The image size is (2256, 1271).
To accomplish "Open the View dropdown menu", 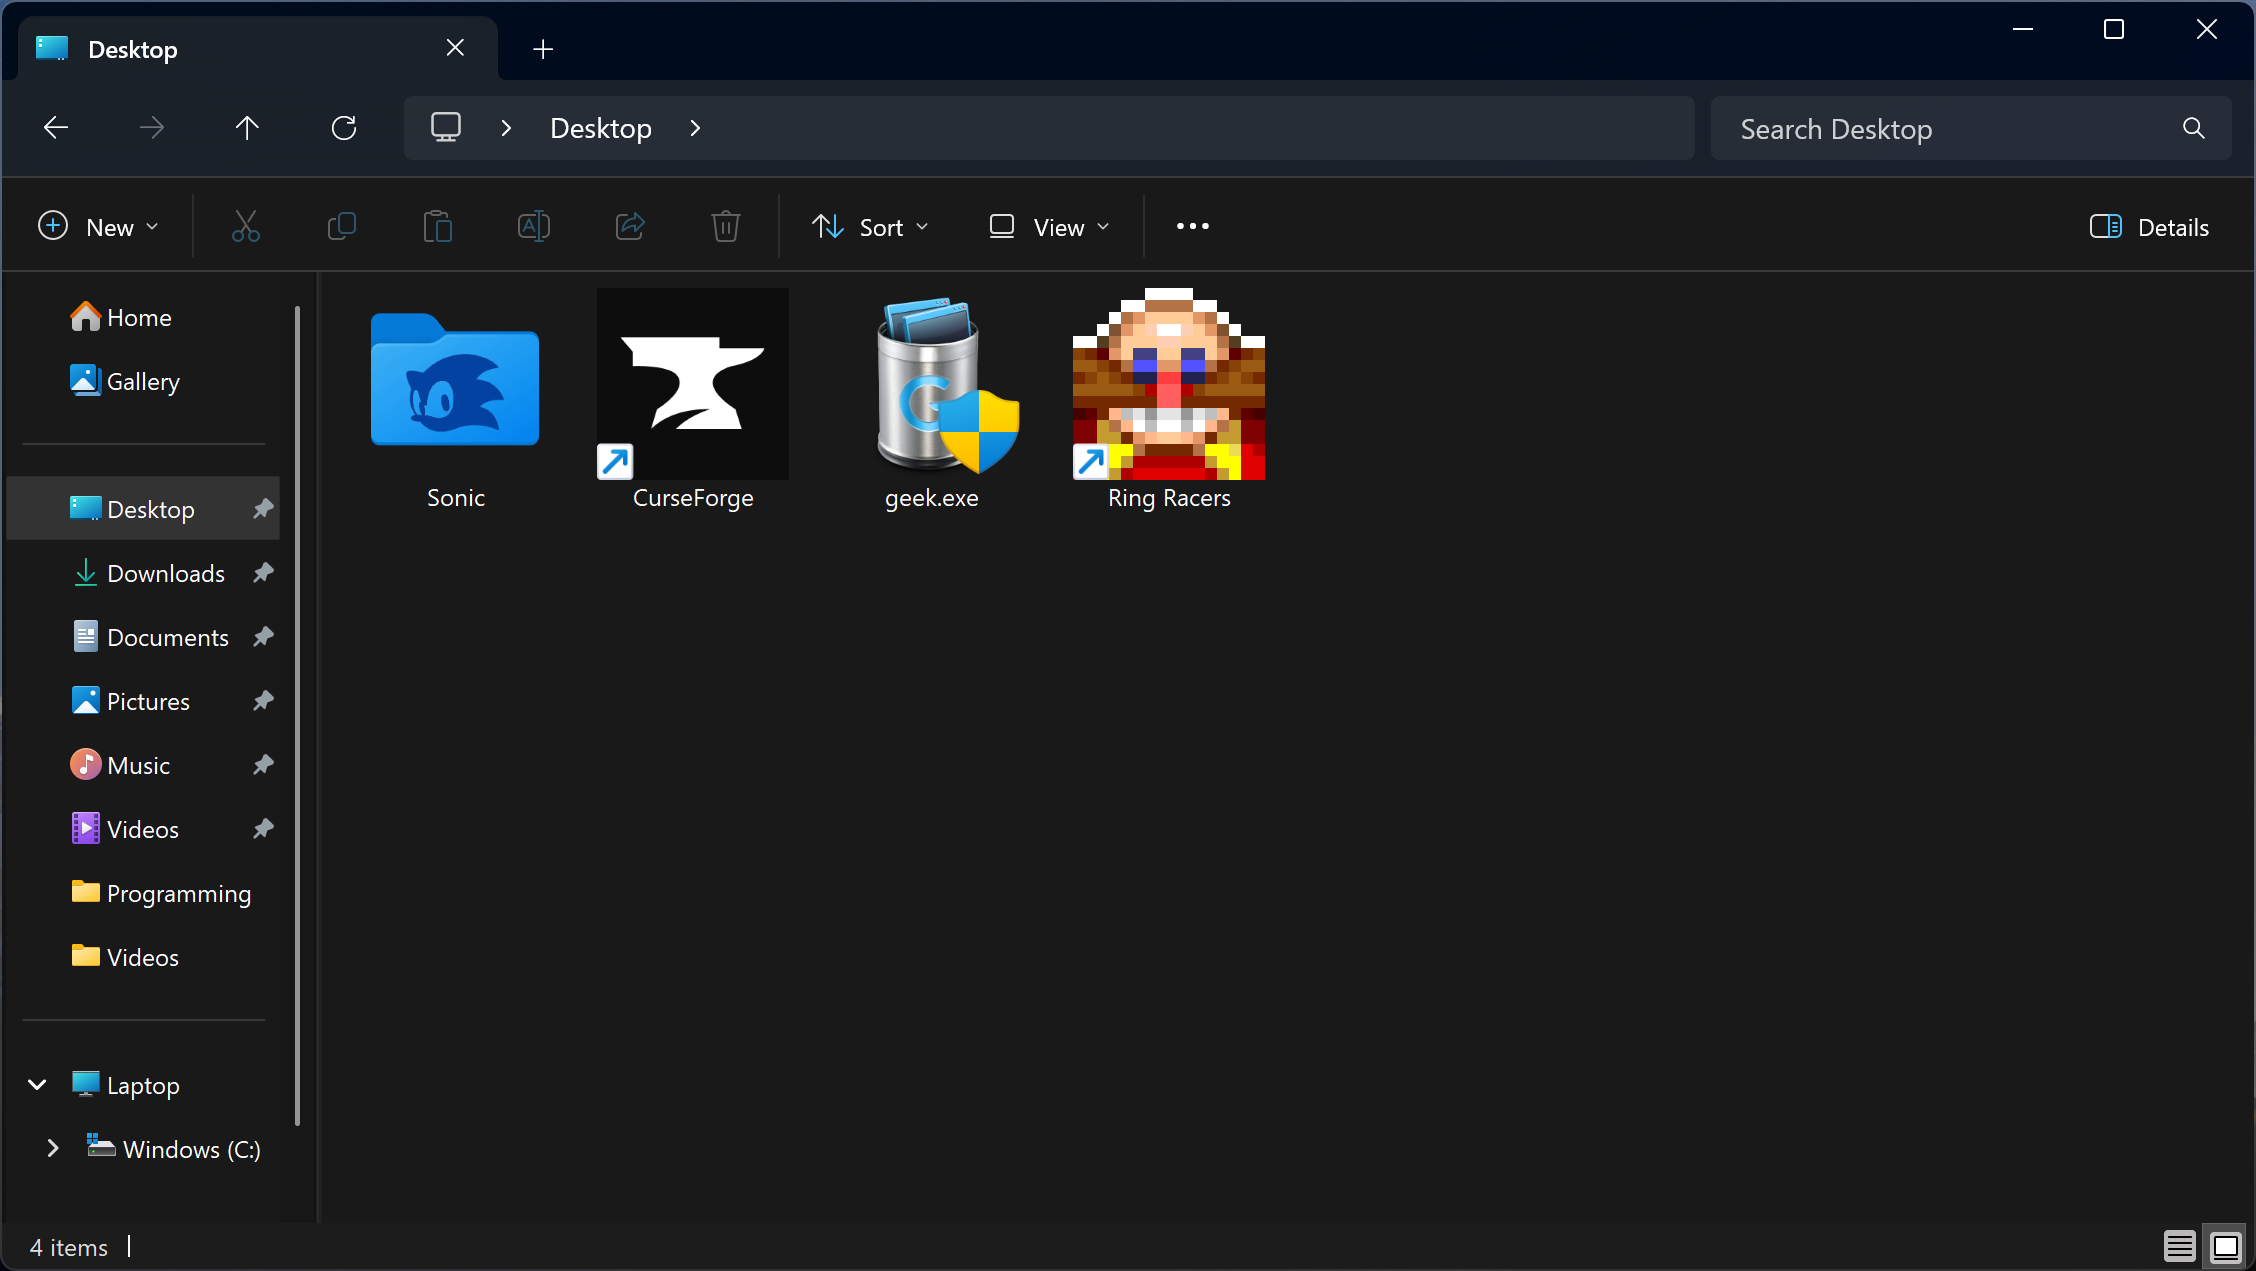I will (x=1049, y=227).
